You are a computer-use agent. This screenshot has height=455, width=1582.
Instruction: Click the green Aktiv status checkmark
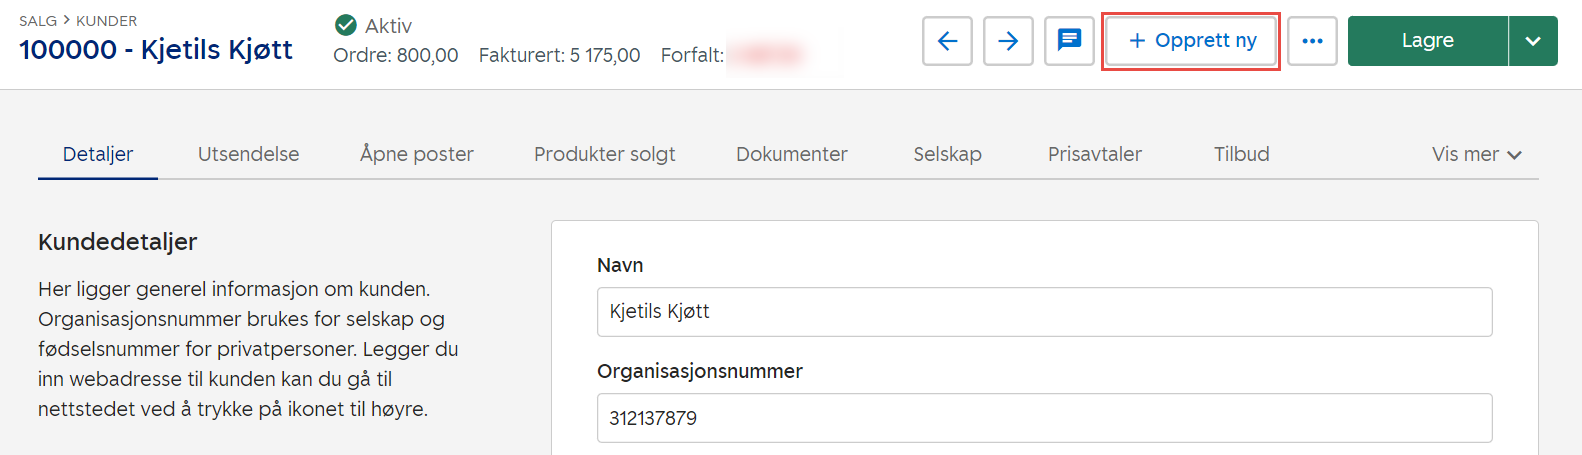[x=346, y=25]
